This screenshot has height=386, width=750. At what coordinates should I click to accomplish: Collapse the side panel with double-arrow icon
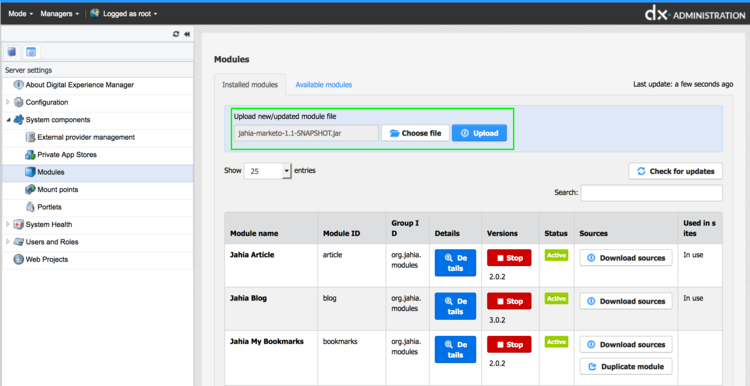pyautogui.click(x=187, y=34)
